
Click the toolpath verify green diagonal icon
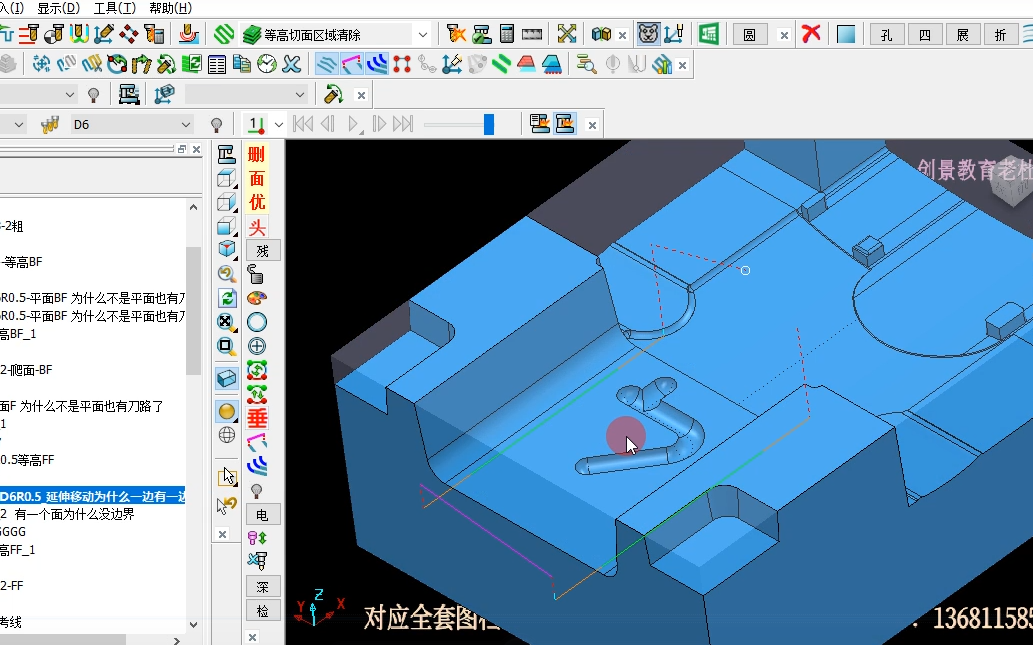(x=224, y=34)
